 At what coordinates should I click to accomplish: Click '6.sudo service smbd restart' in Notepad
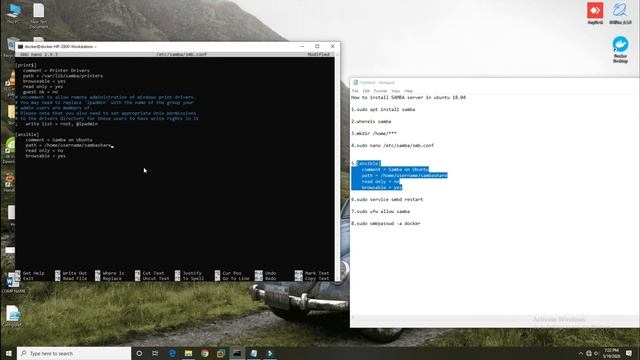point(387,200)
